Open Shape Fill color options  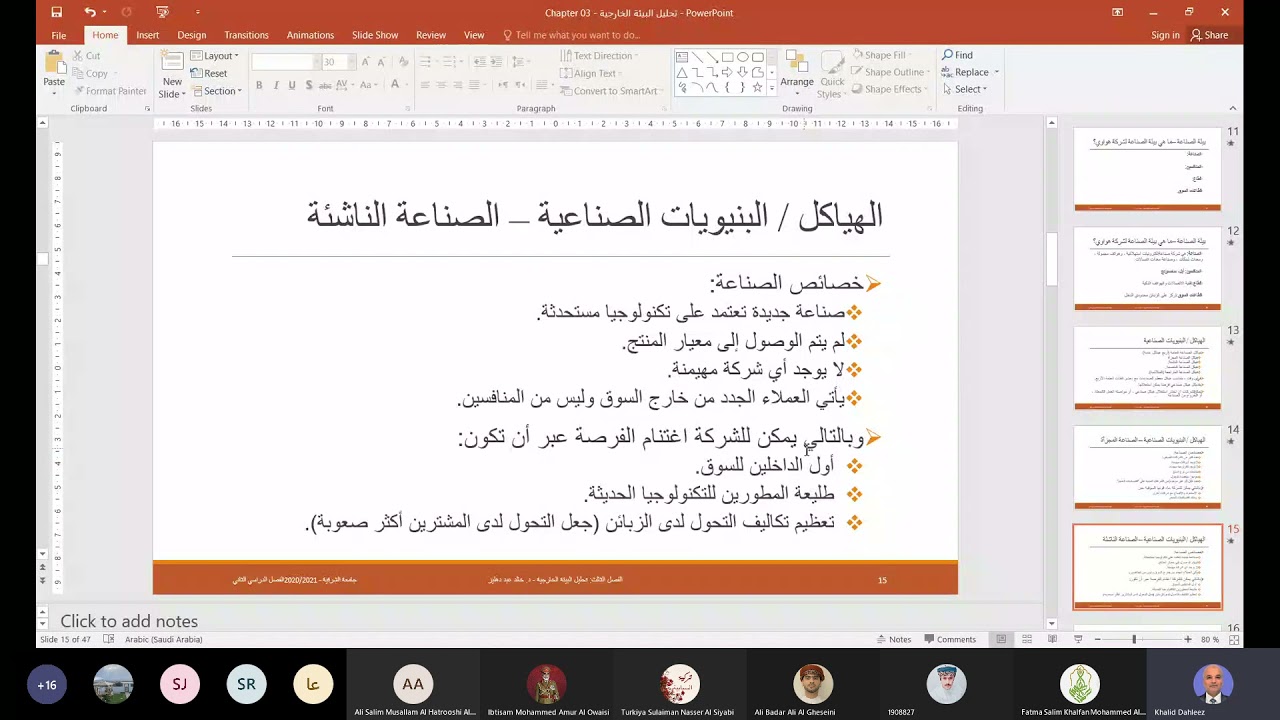[882, 56]
